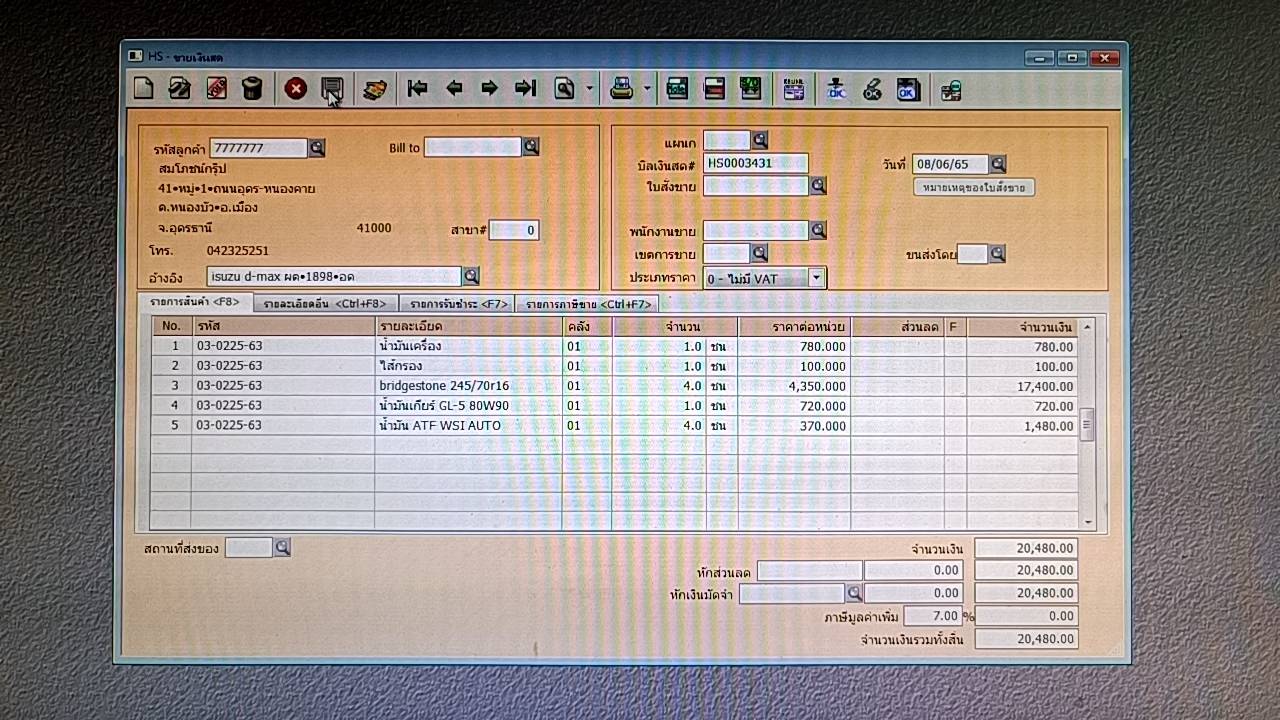
Task: Click the VAT percent 7.00 field
Action: (x=932, y=616)
